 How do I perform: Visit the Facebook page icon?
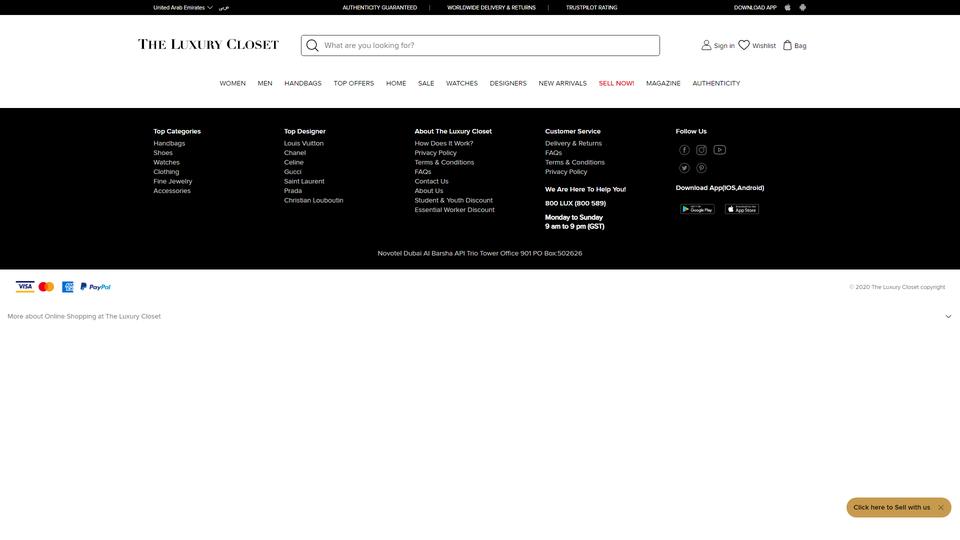[684, 150]
